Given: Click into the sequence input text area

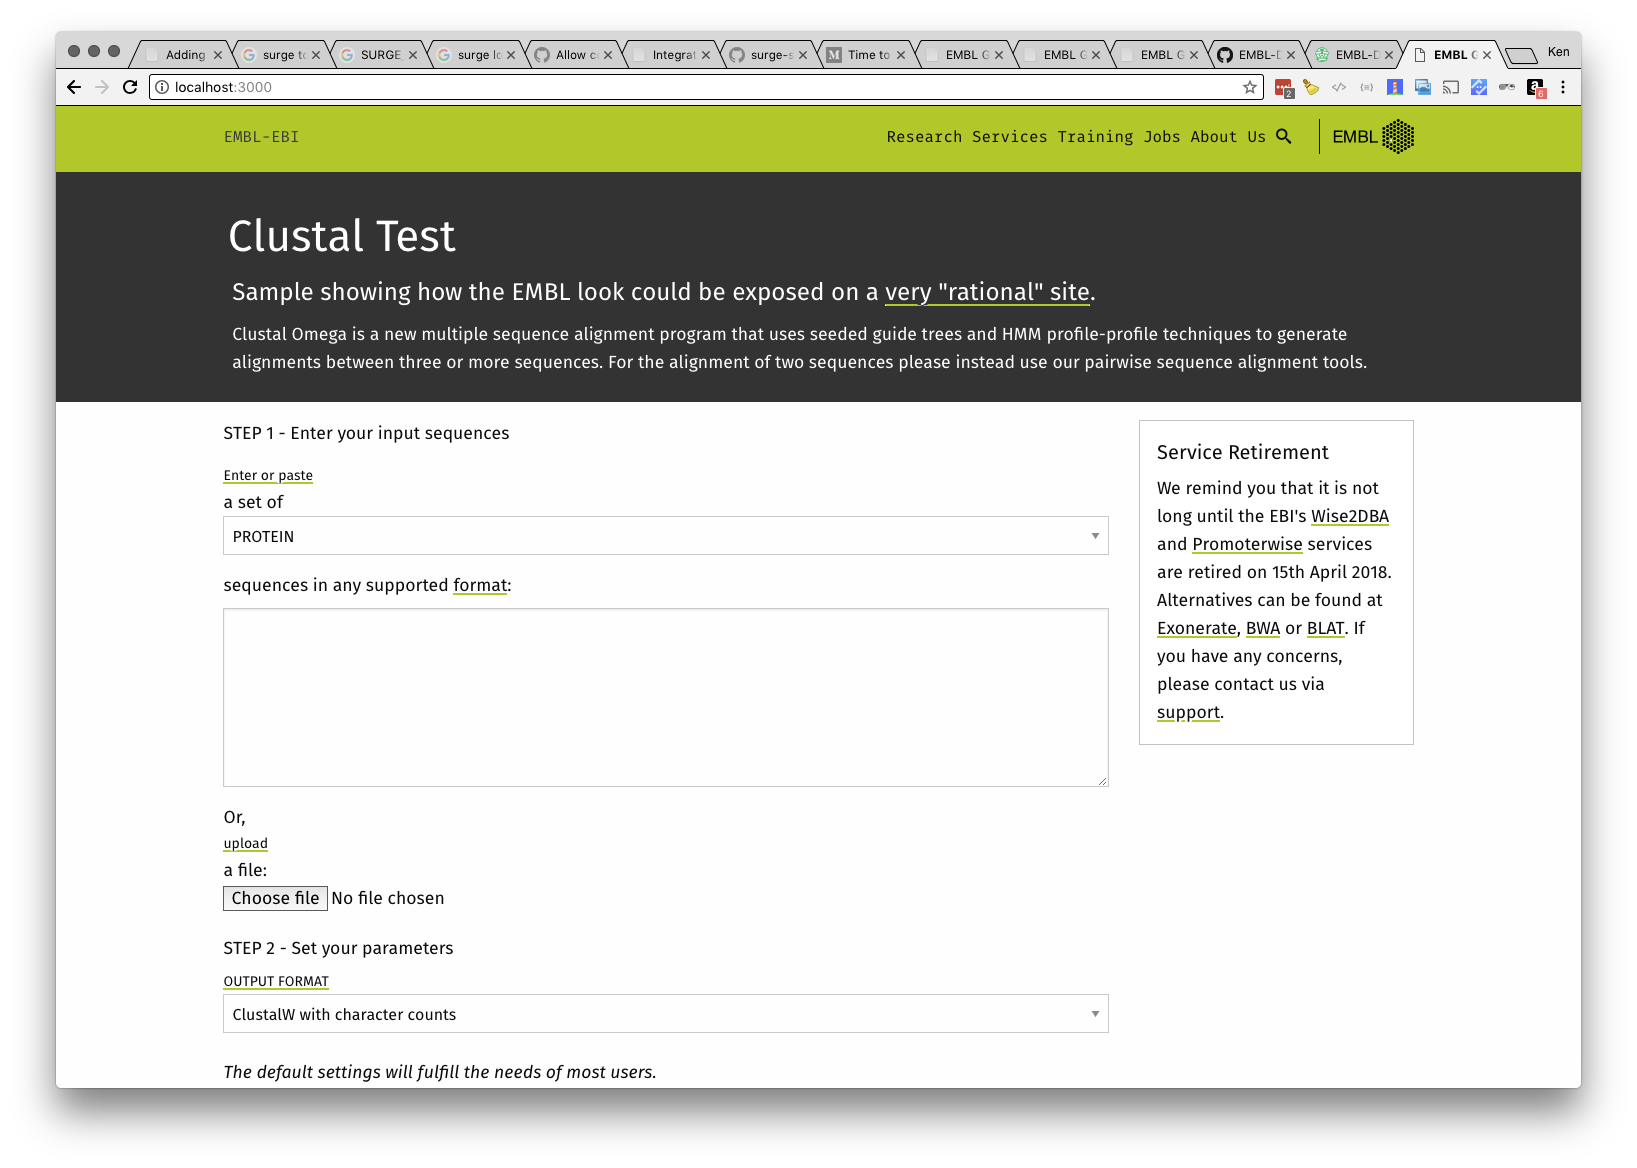Looking at the screenshot, I should (x=666, y=698).
